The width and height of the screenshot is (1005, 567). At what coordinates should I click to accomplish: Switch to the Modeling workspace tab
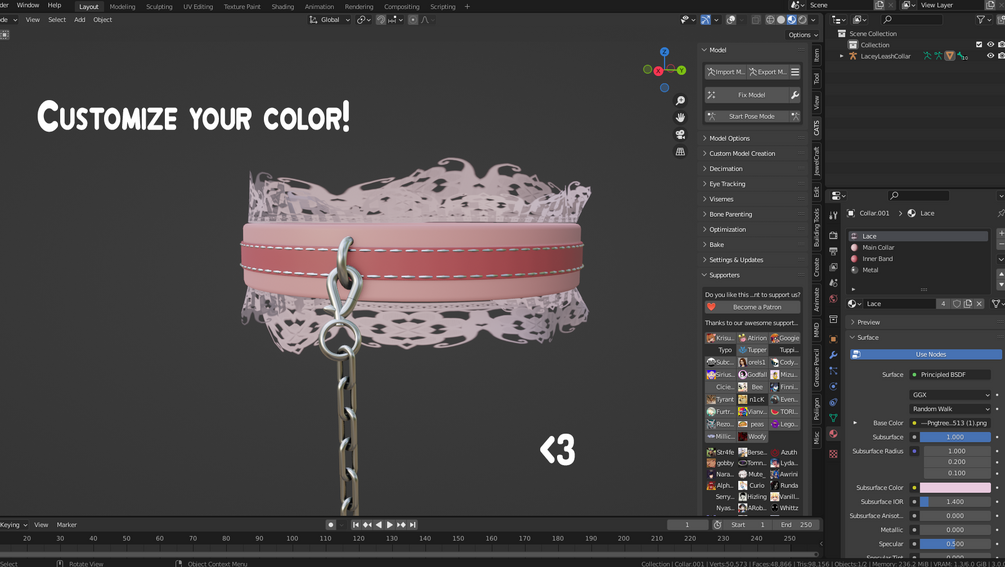[x=122, y=6]
